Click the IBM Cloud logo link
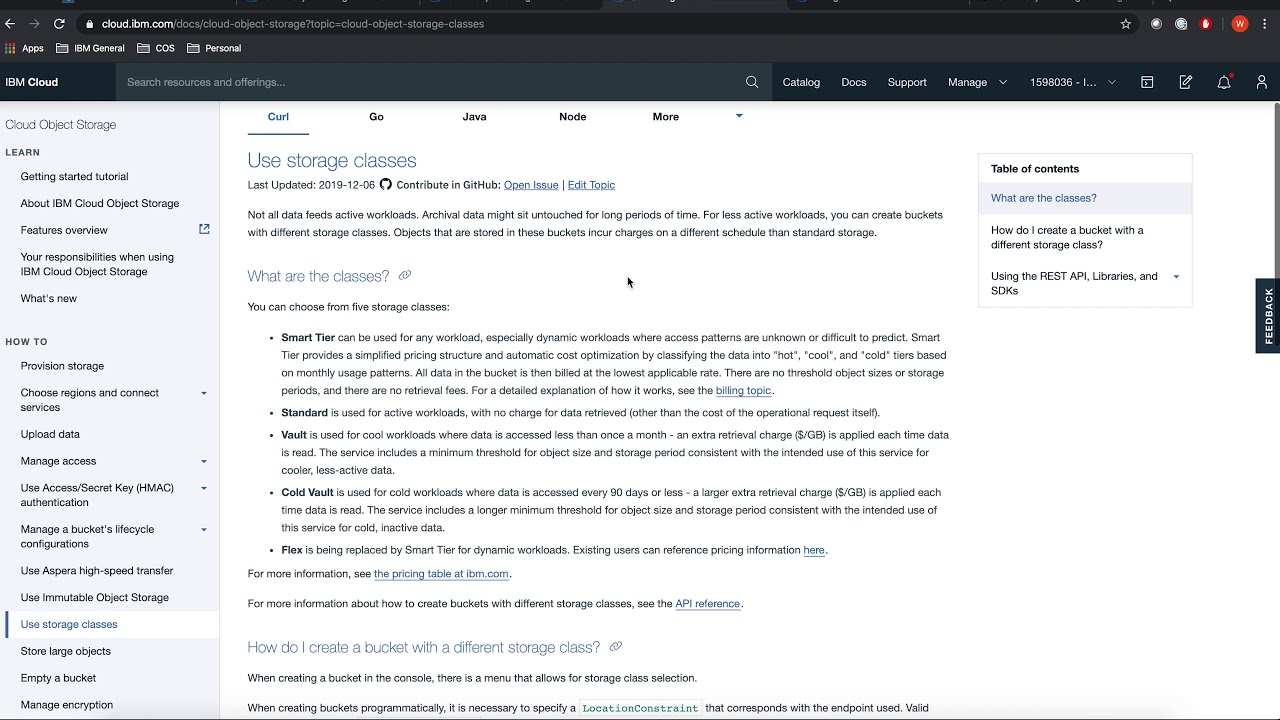Viewport: 1280px width, 720px height. (x=32, y=82)
